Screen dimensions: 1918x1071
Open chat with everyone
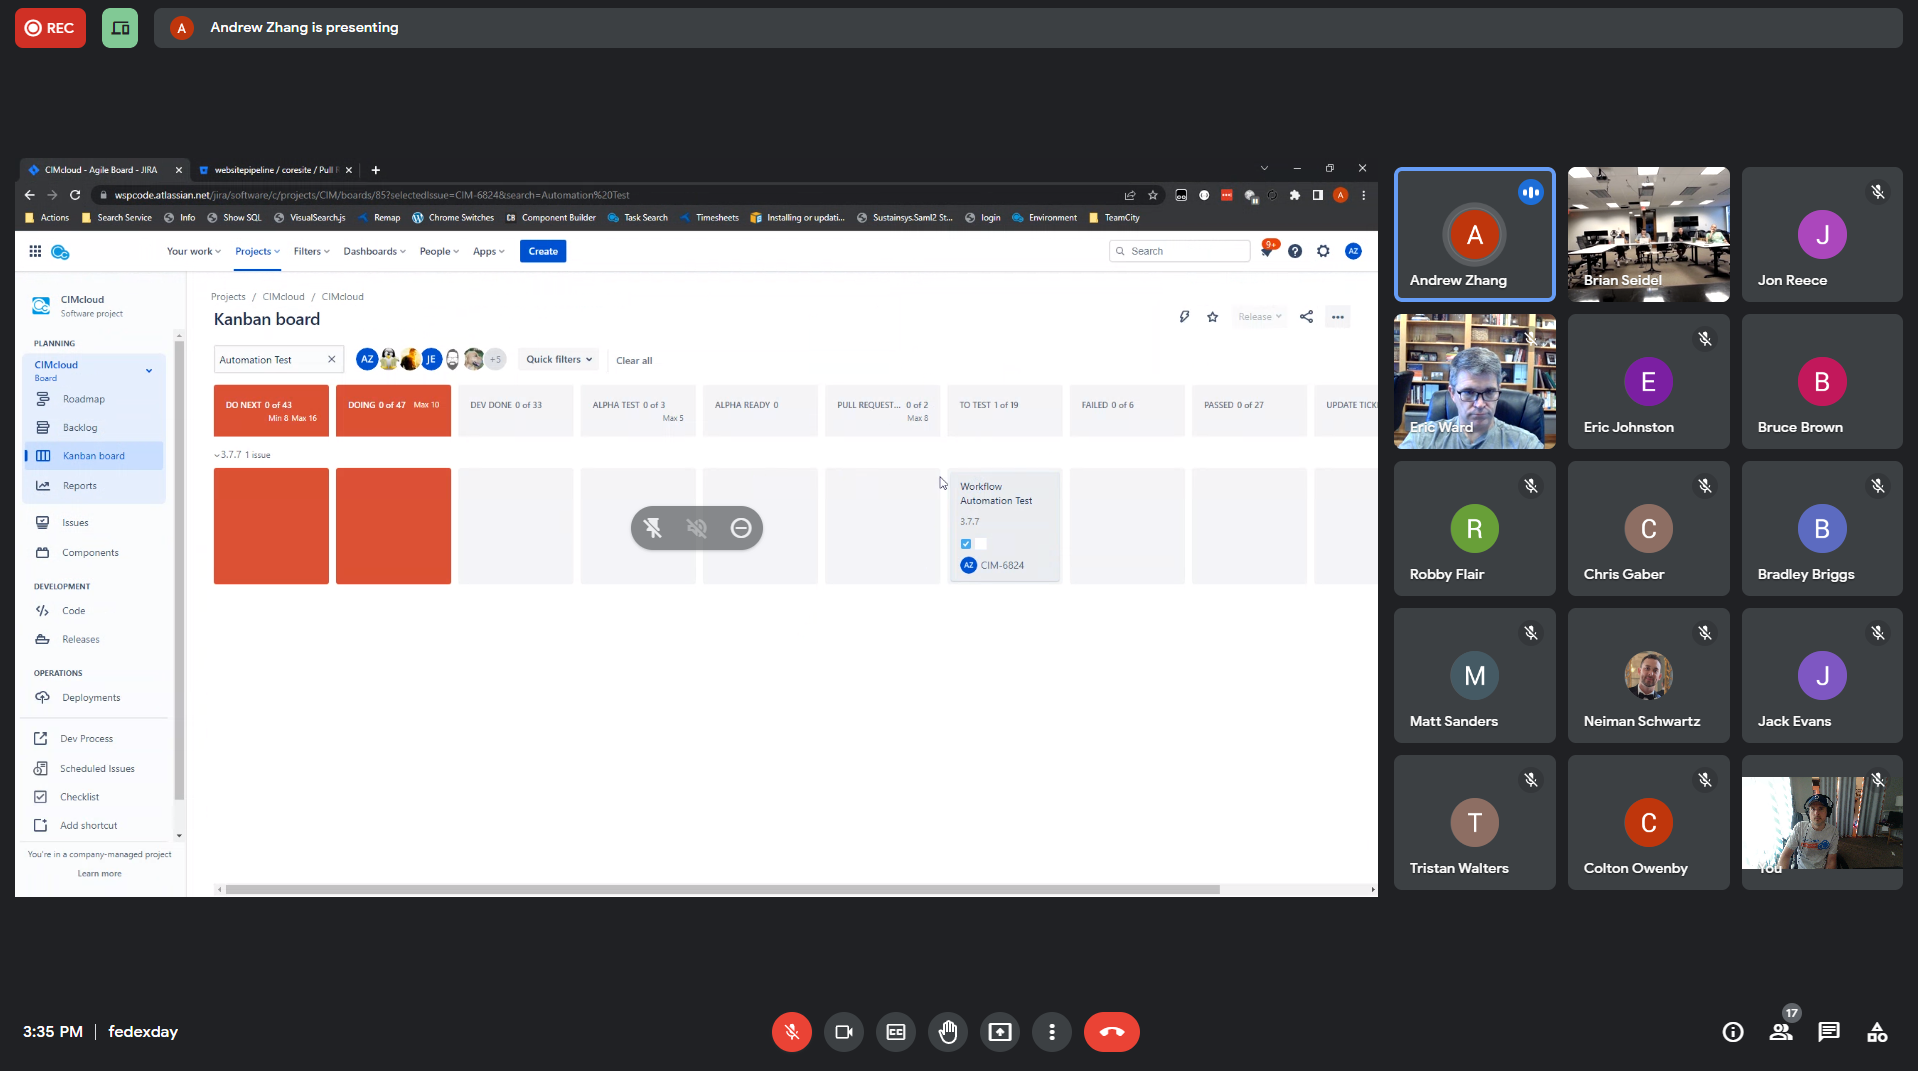(x=1828, y=1032)
